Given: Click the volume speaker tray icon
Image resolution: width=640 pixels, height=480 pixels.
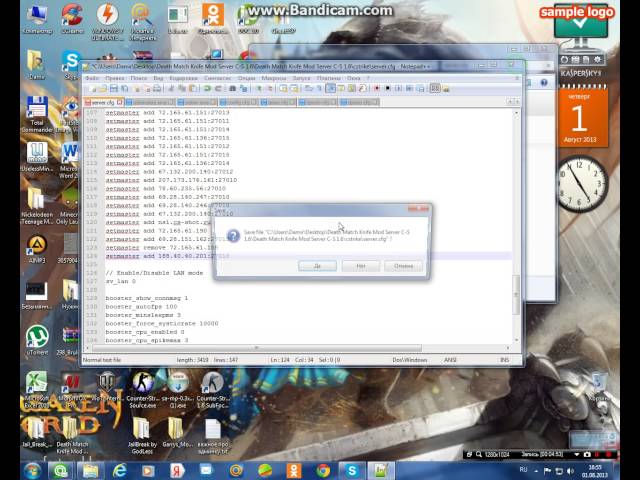Looking at the screenshot, I should point(571,471).
